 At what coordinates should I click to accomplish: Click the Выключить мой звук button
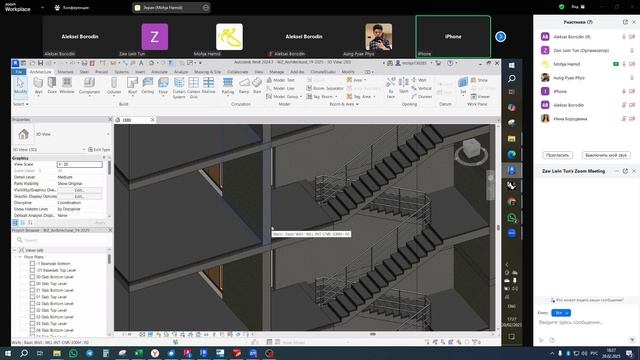click(x=606, y=155)
